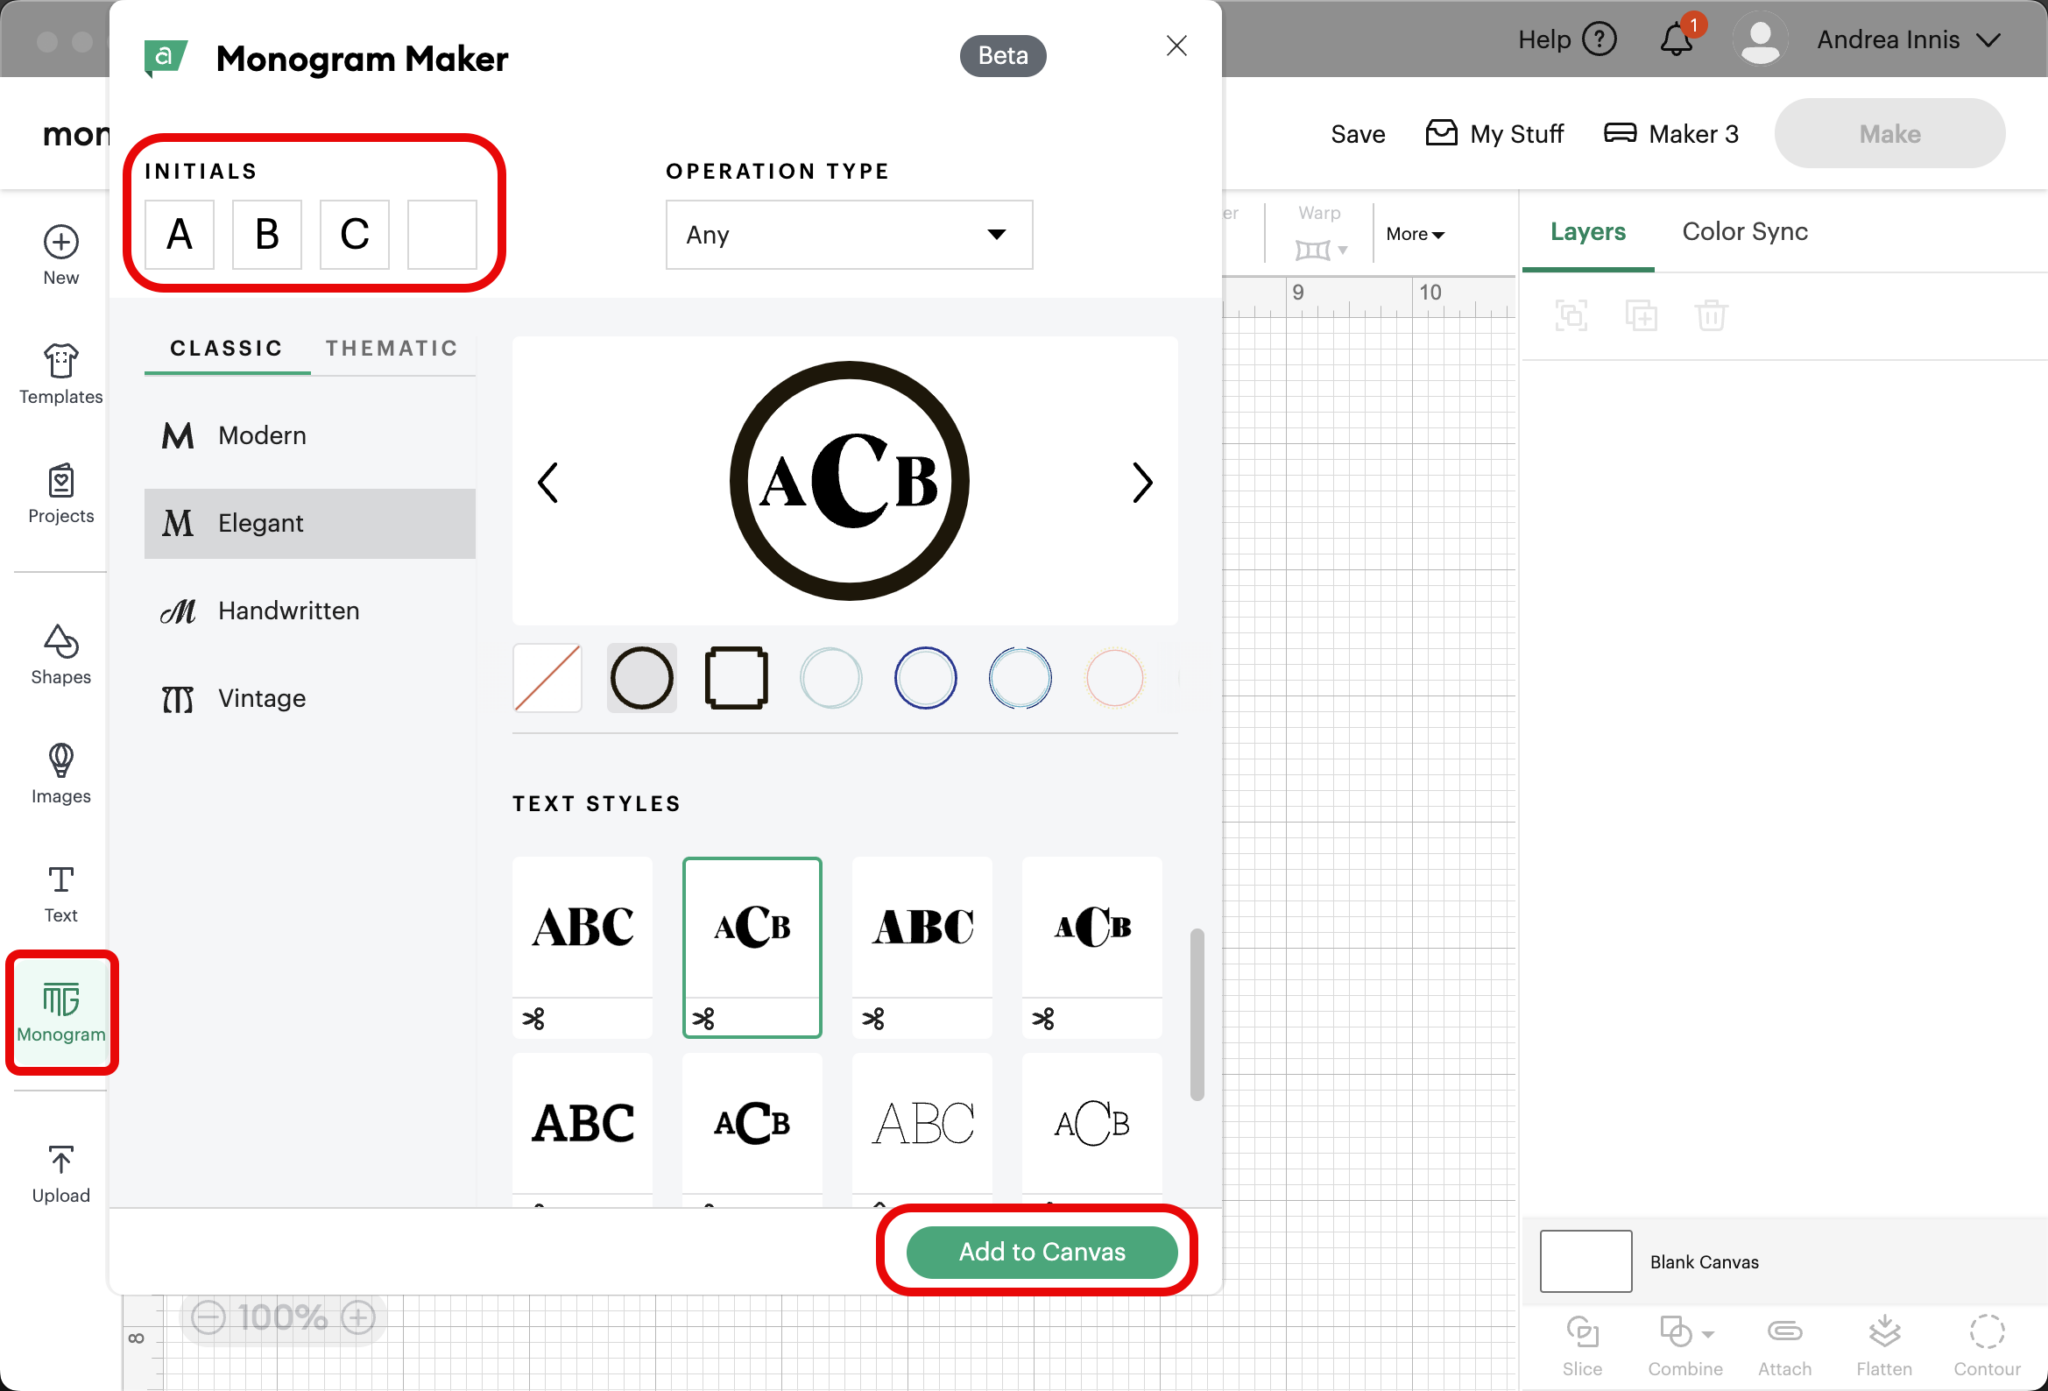Select the Monogram tool in the sidebar
Viewport: 2048px width, 1391px height.
click(x=61, y=1012)
